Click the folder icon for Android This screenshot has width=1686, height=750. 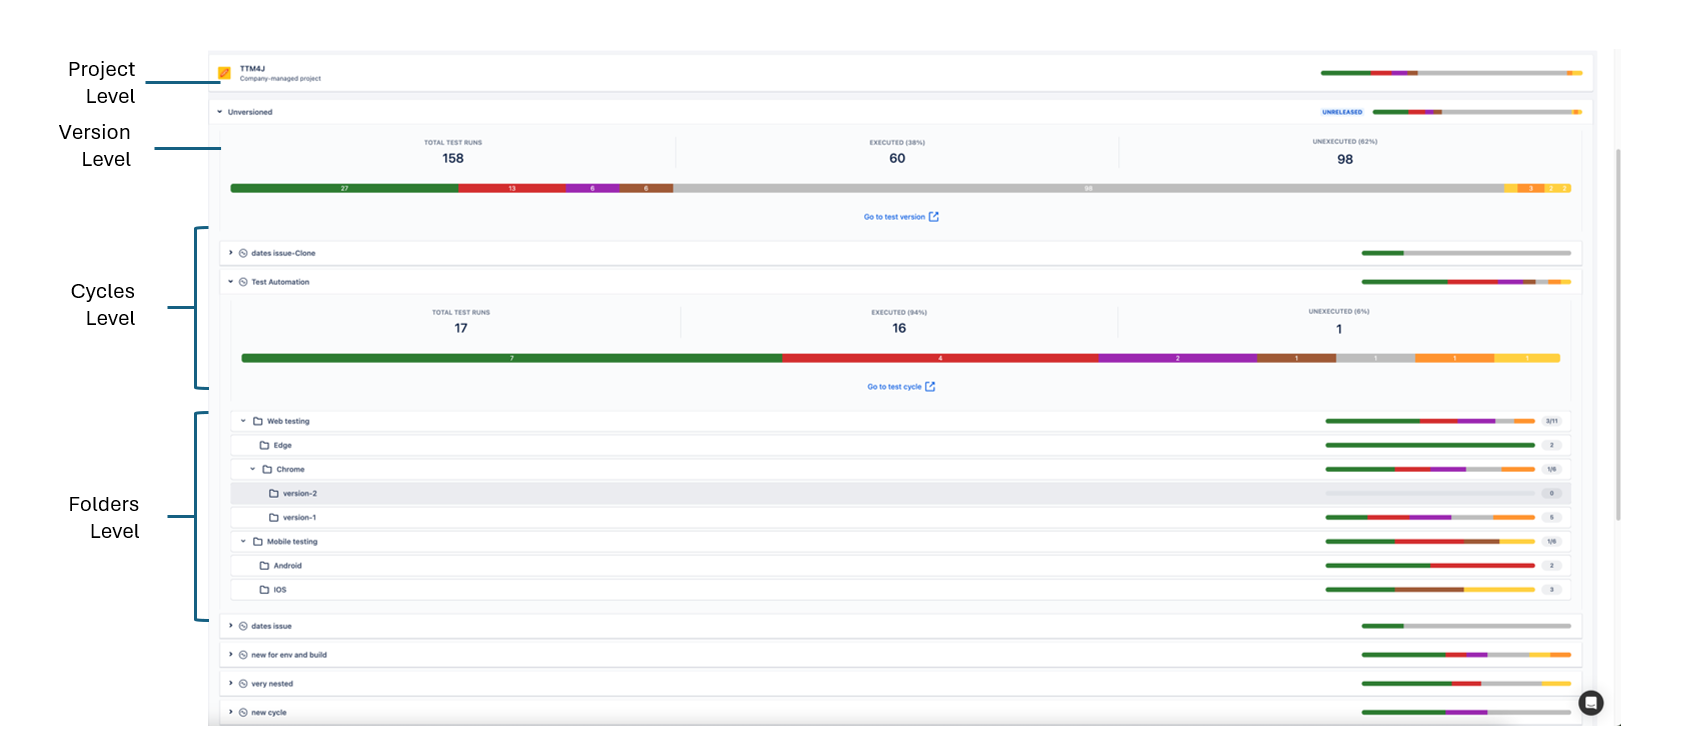265,565
